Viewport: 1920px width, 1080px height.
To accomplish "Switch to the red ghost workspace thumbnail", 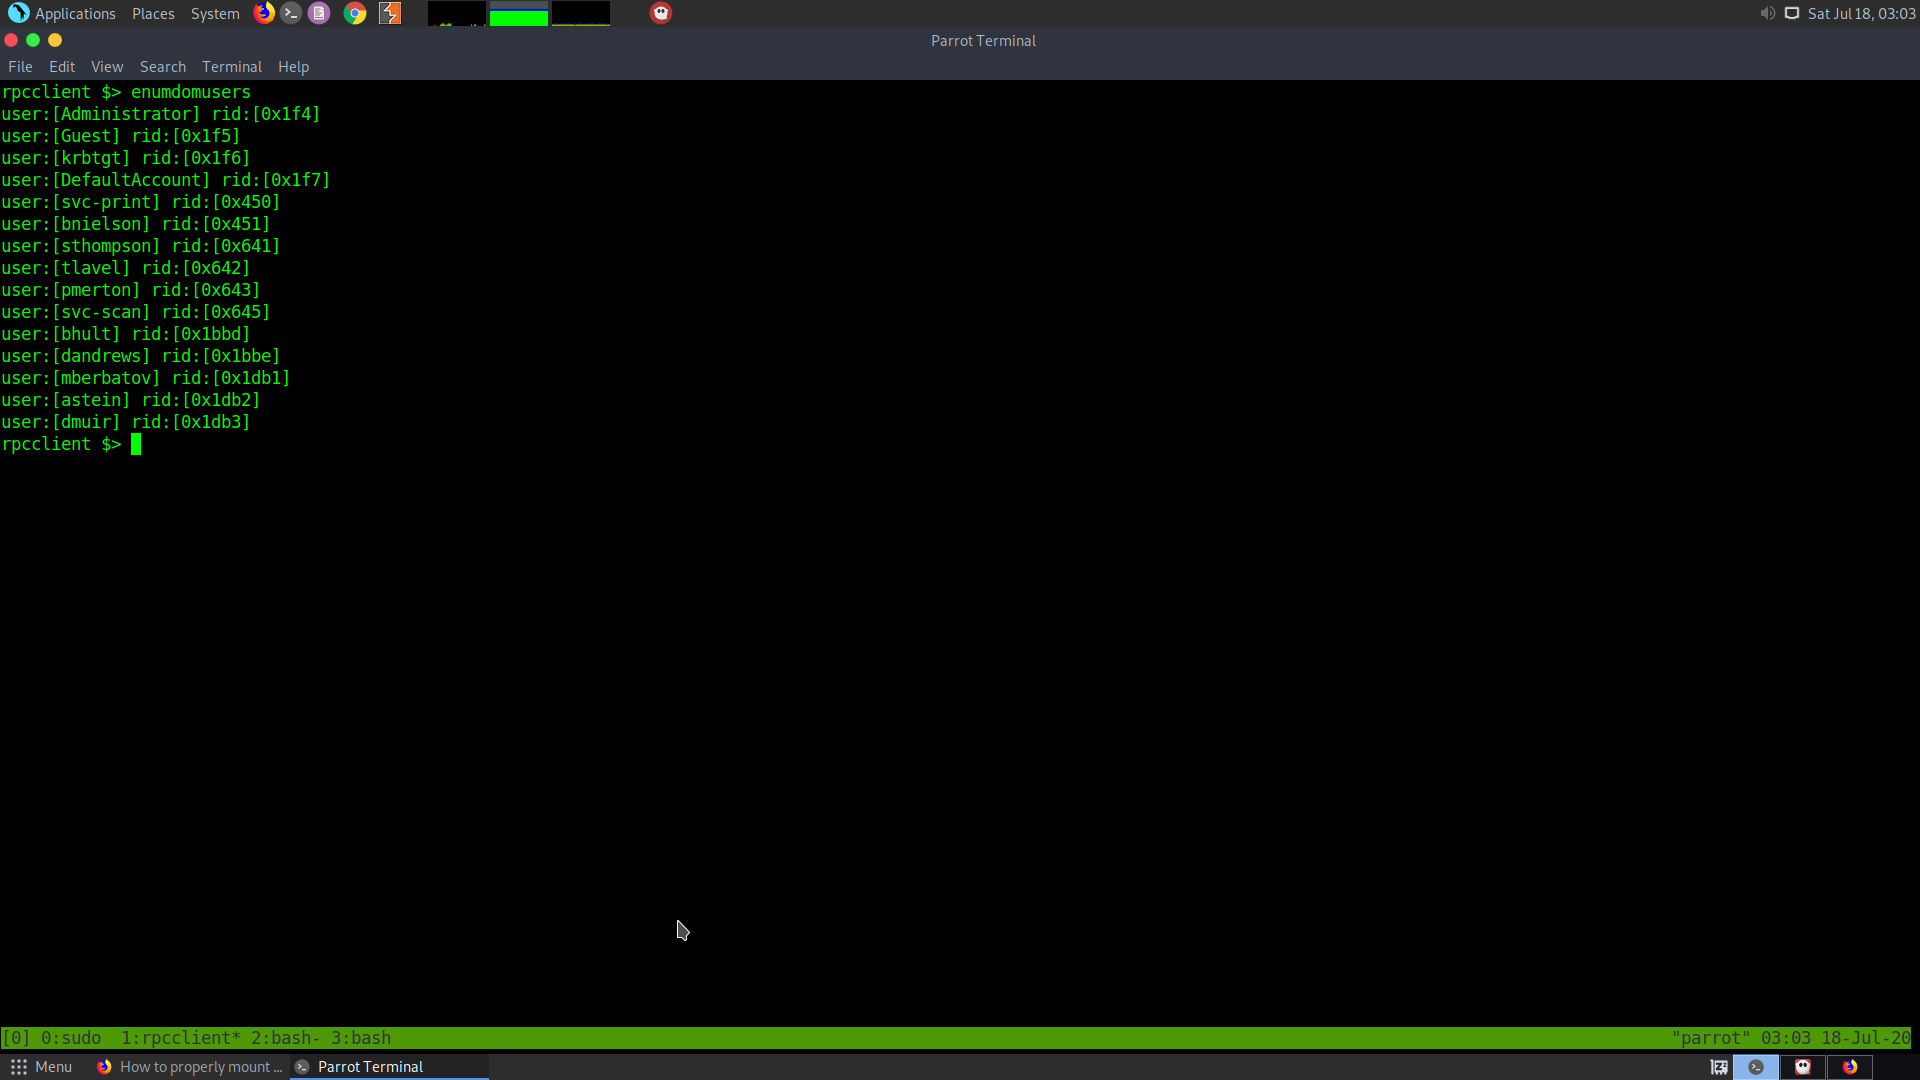I will pos(1803,1067).
